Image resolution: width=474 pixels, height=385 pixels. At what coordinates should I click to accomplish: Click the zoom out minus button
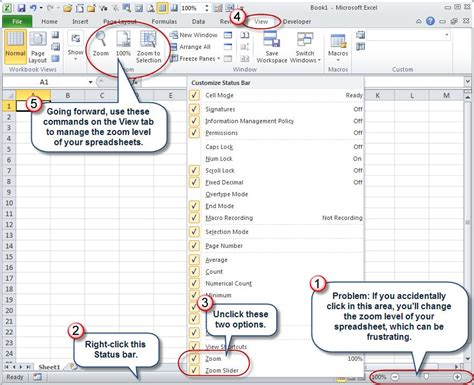point(395,377)
